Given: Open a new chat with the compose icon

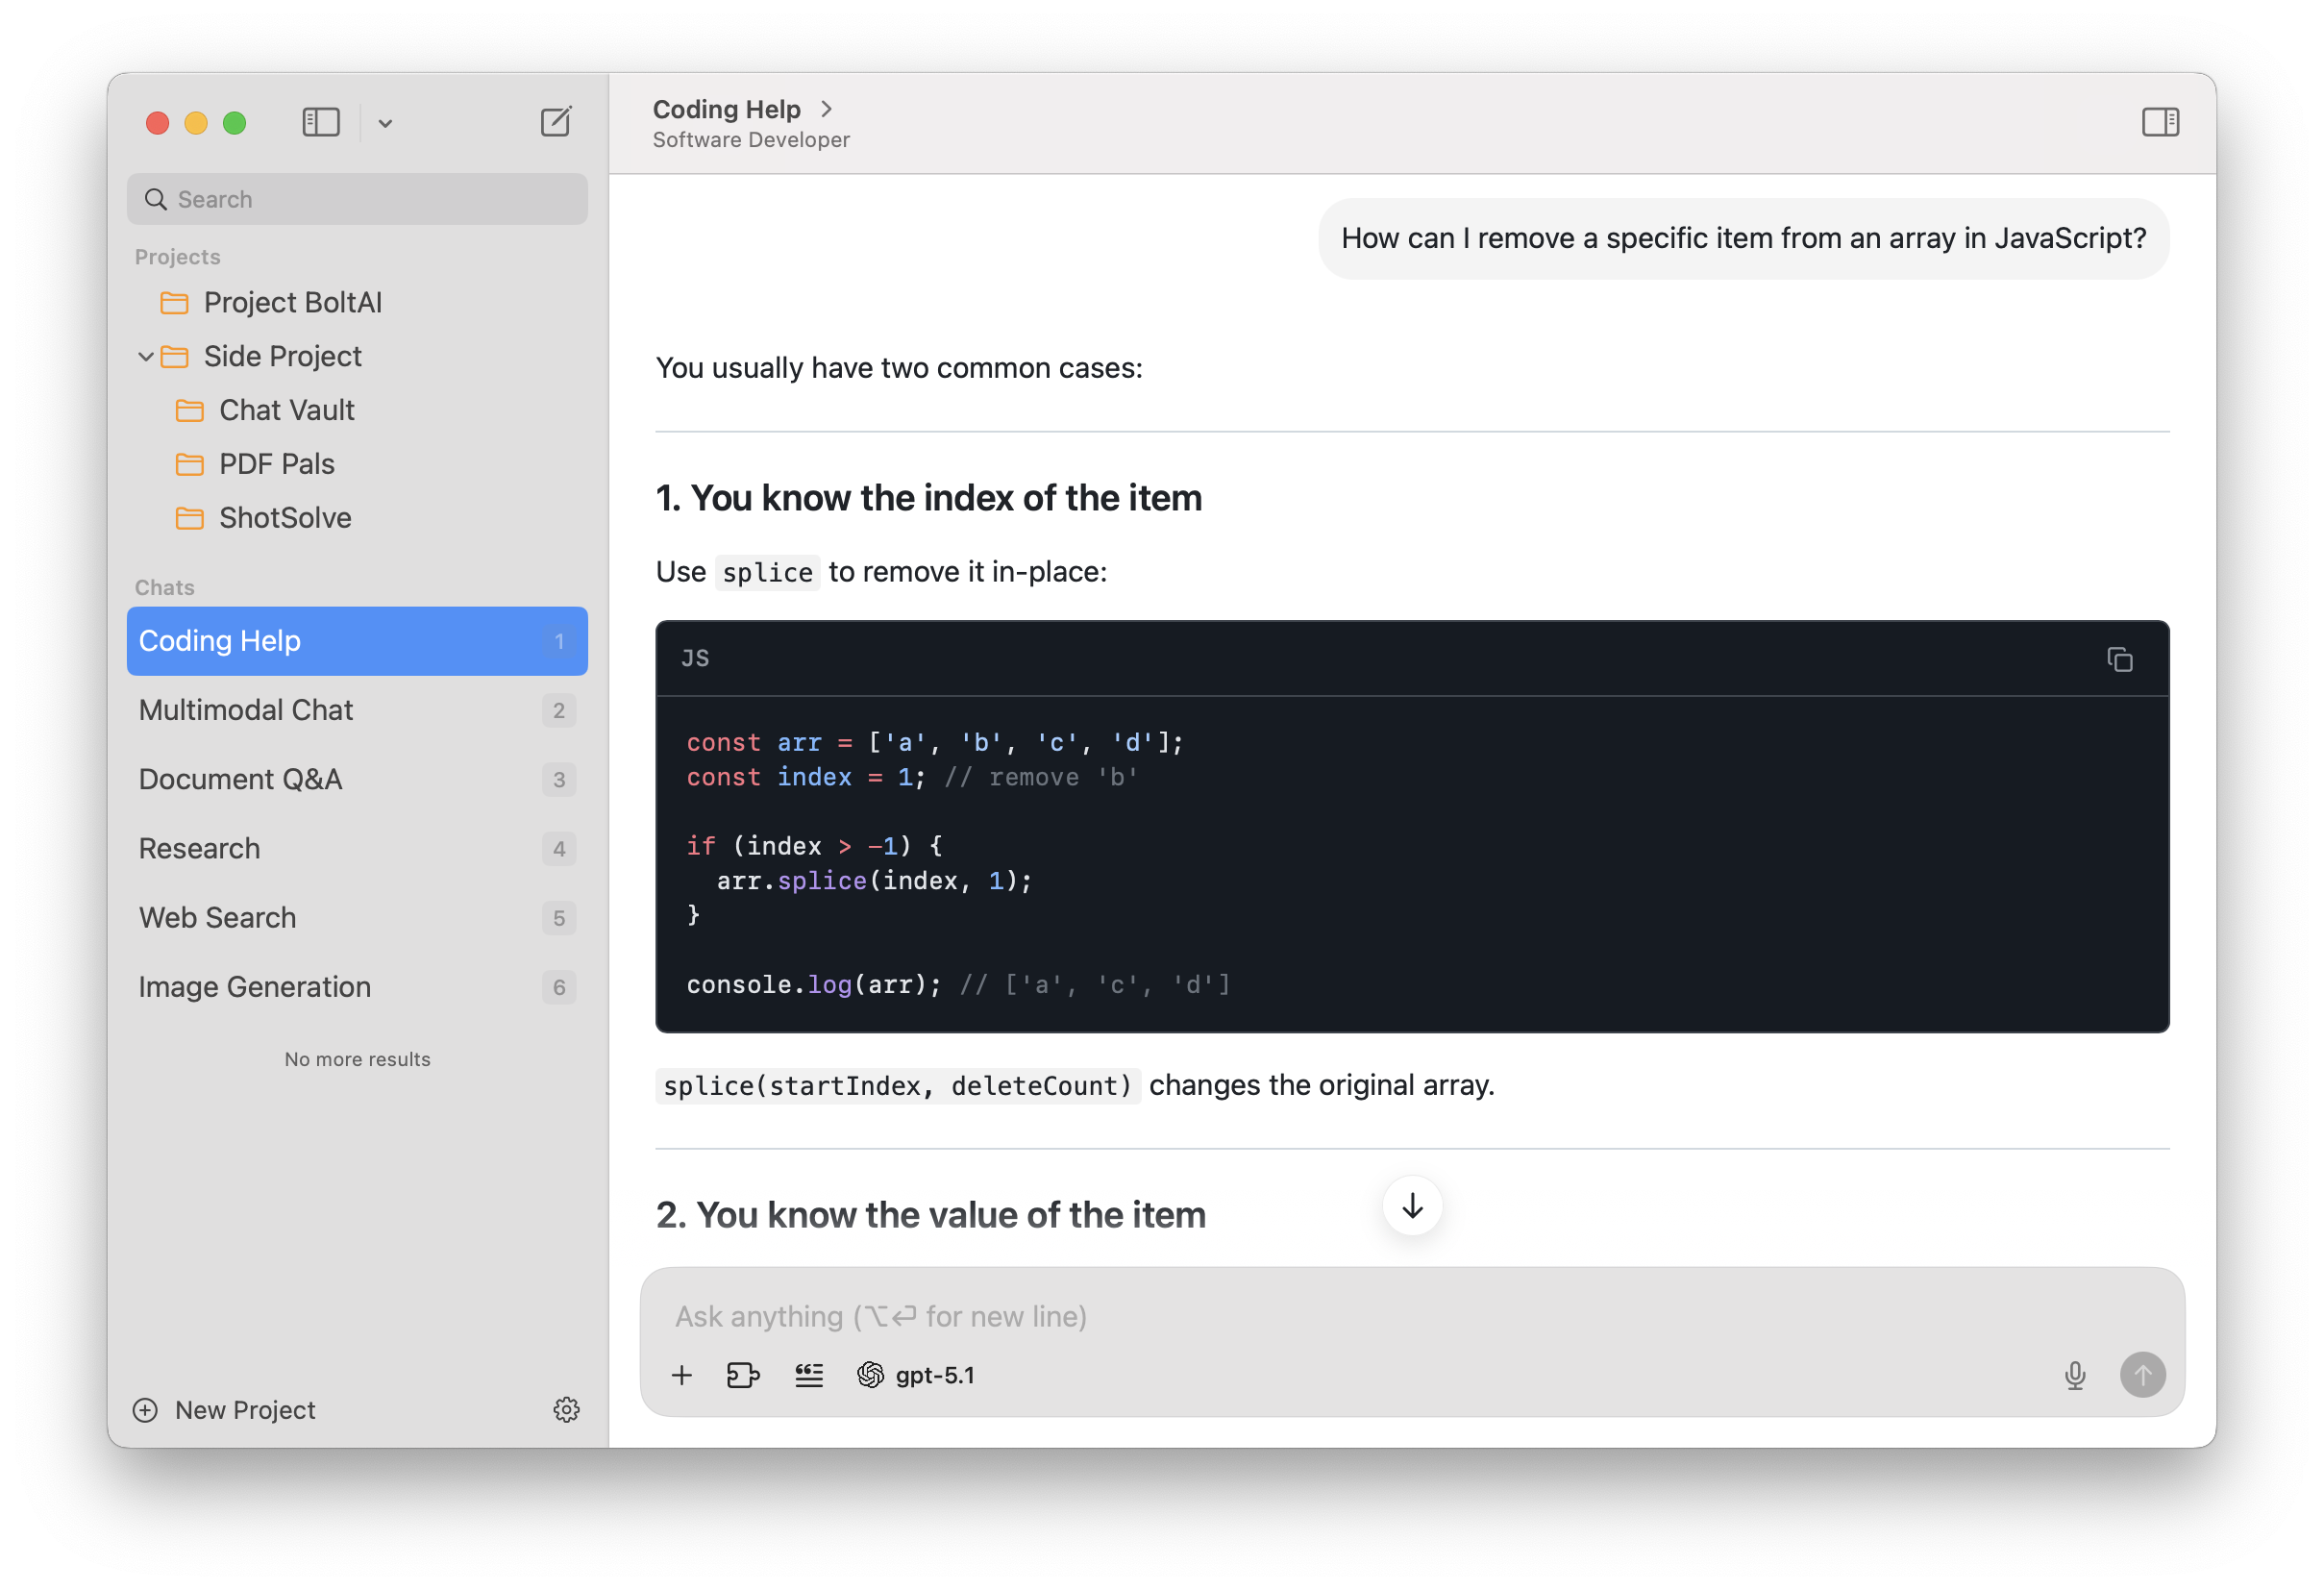Looking at the screenshot, I should click(x=556, y=121).
